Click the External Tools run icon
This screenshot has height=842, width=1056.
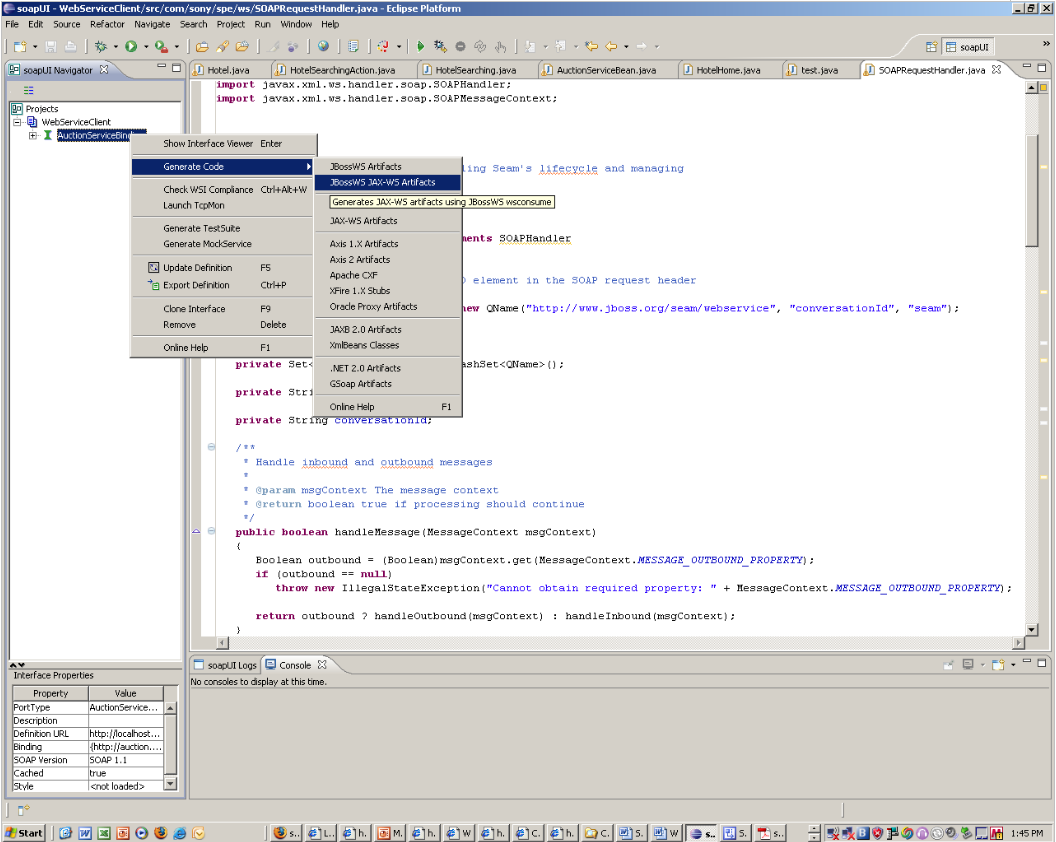coord(161,46)
